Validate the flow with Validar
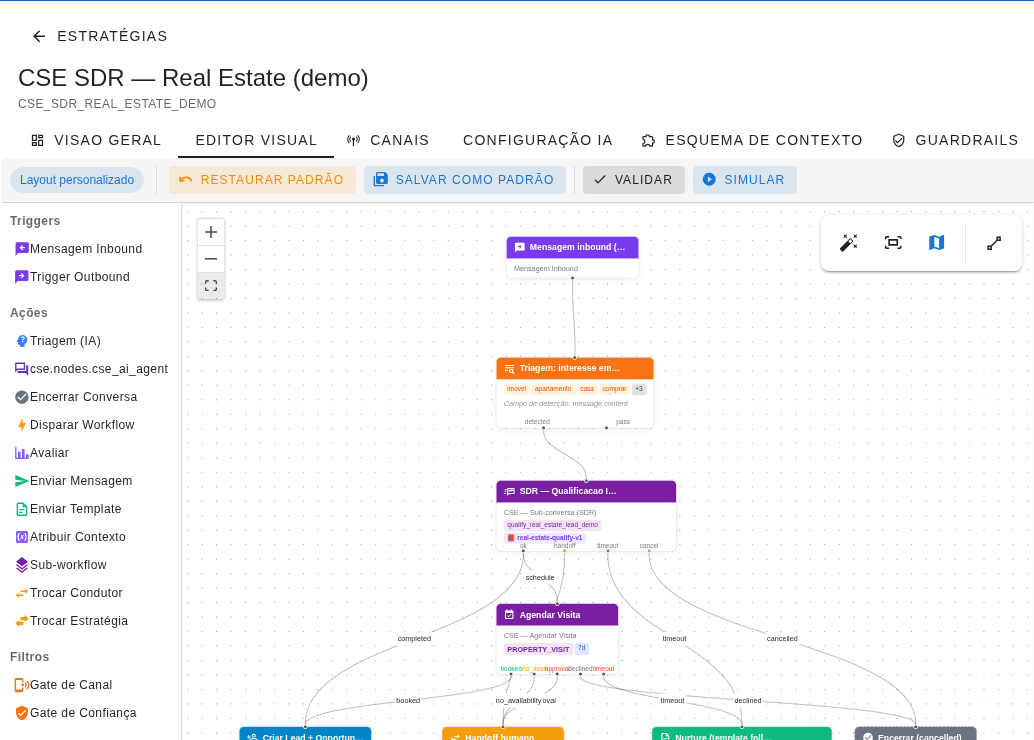The width and height of the screenshot is (1034, 740). tap(633, 180)
